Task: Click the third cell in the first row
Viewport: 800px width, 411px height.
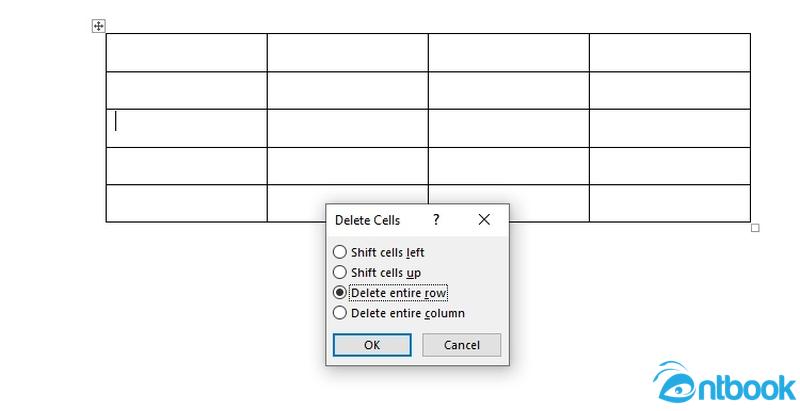Action: click(509, 53)
